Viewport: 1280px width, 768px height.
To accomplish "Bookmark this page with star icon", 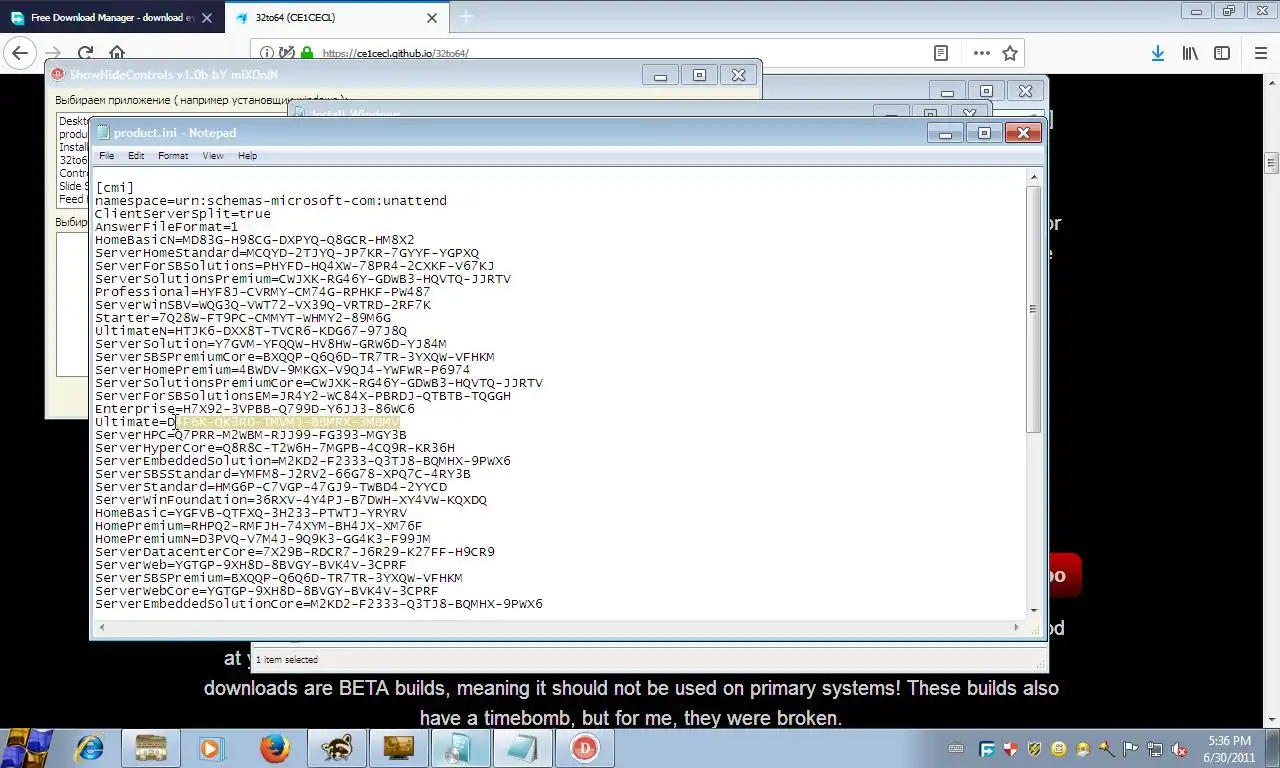I will click(1010, 53).
